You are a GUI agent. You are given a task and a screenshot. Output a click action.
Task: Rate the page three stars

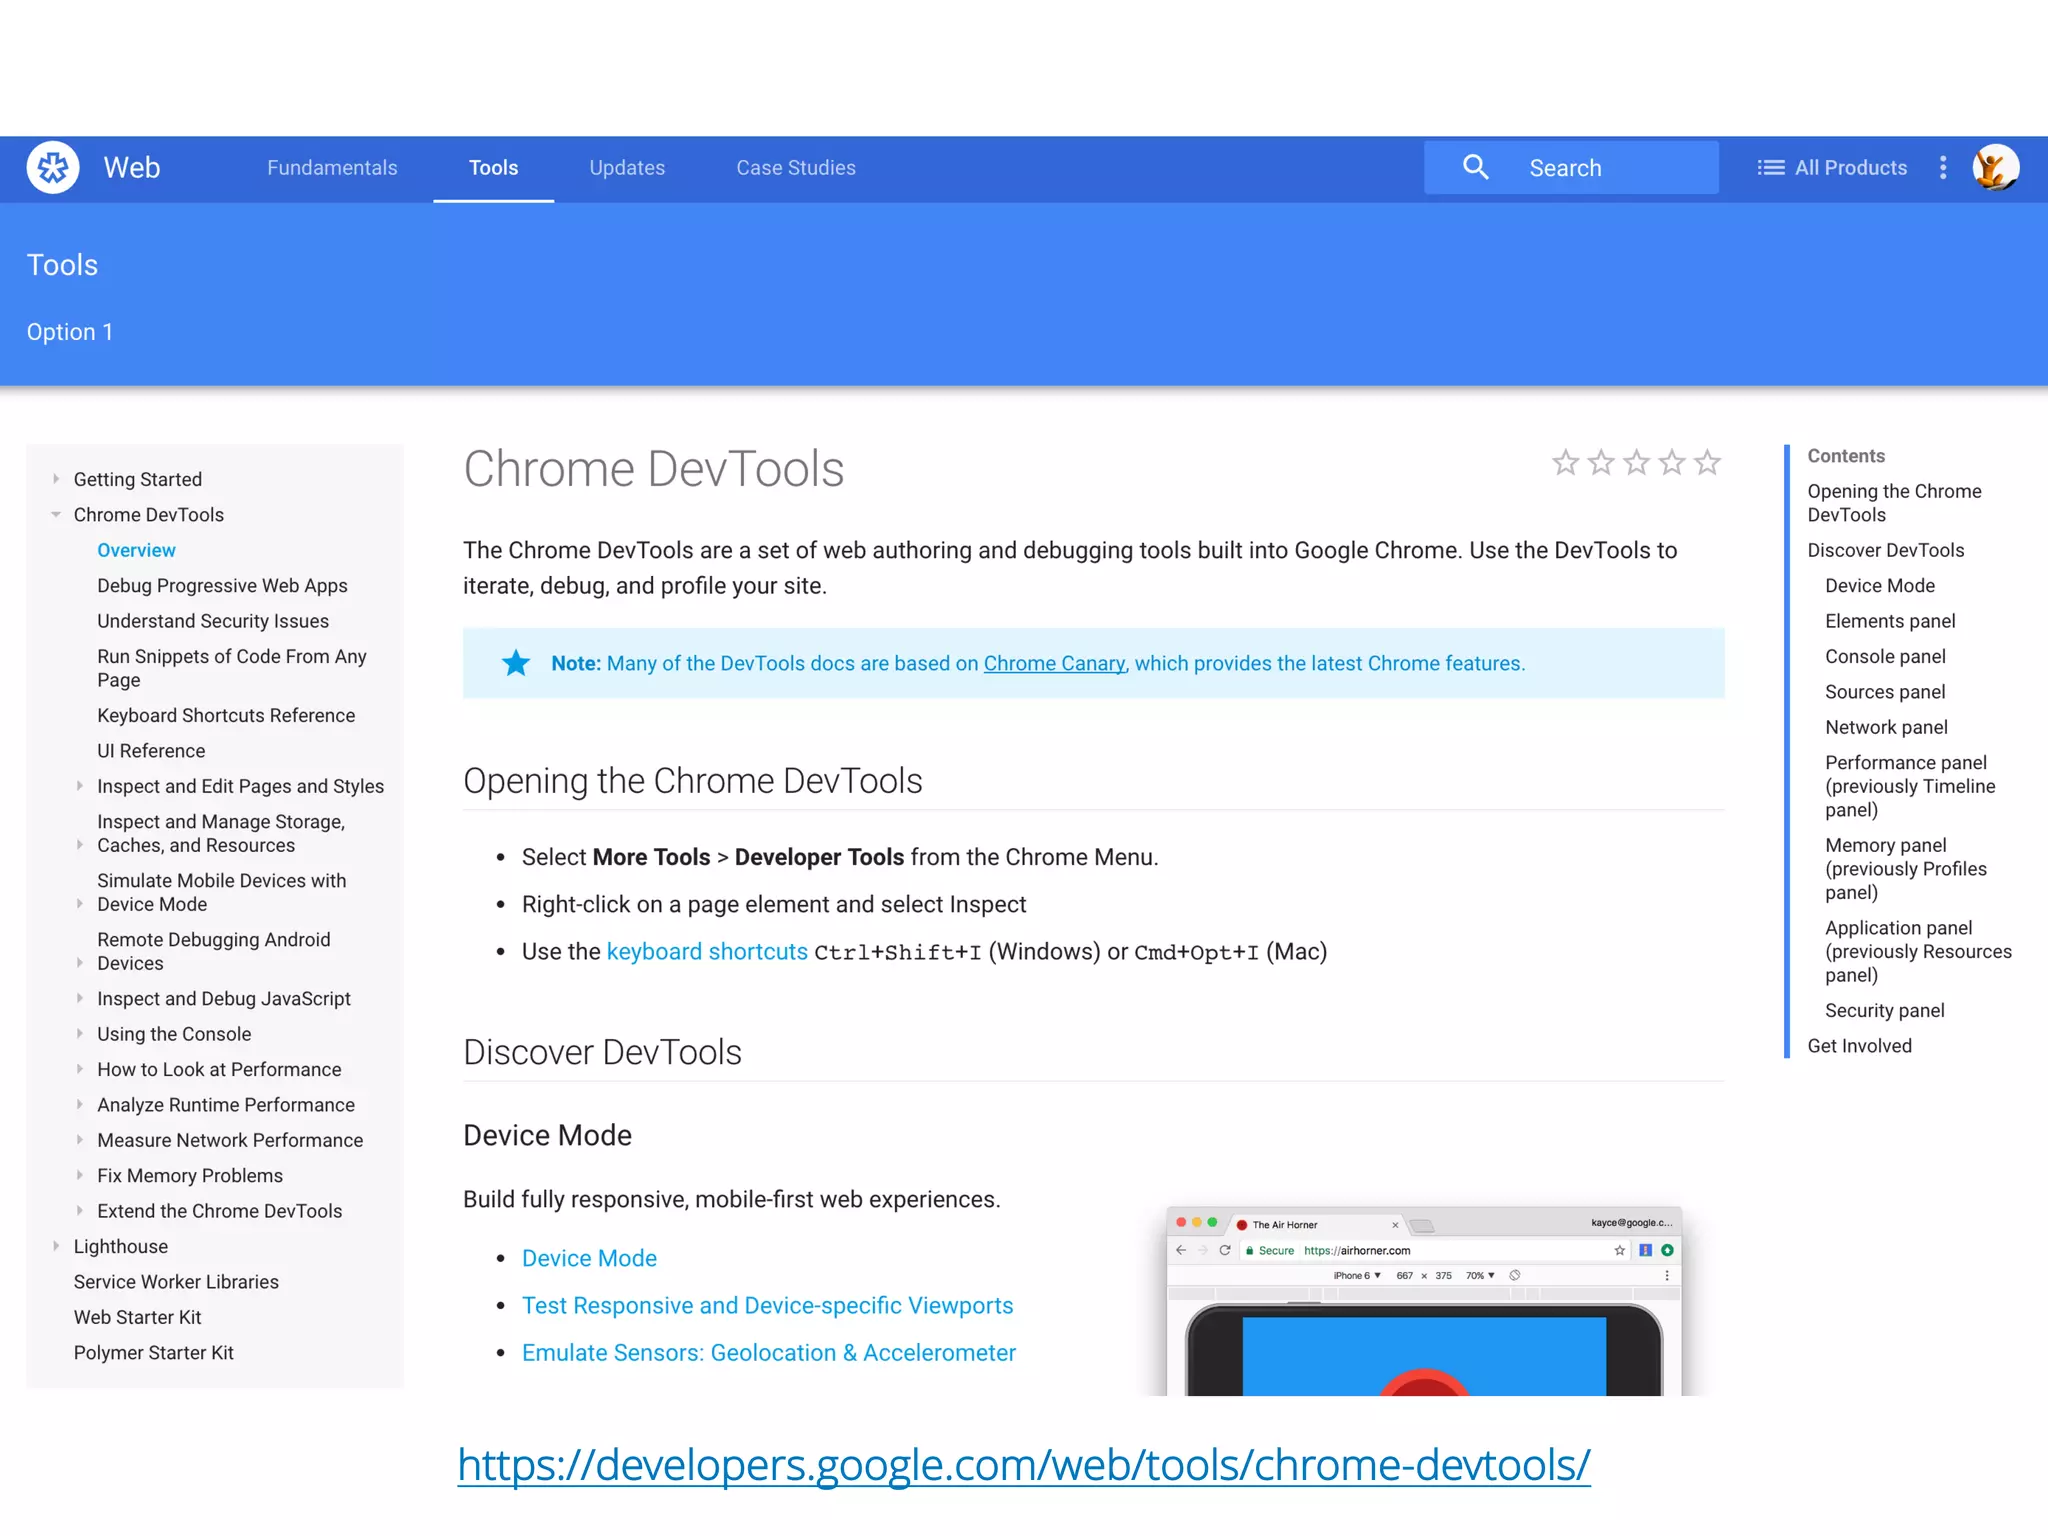tap(1636, 463)
